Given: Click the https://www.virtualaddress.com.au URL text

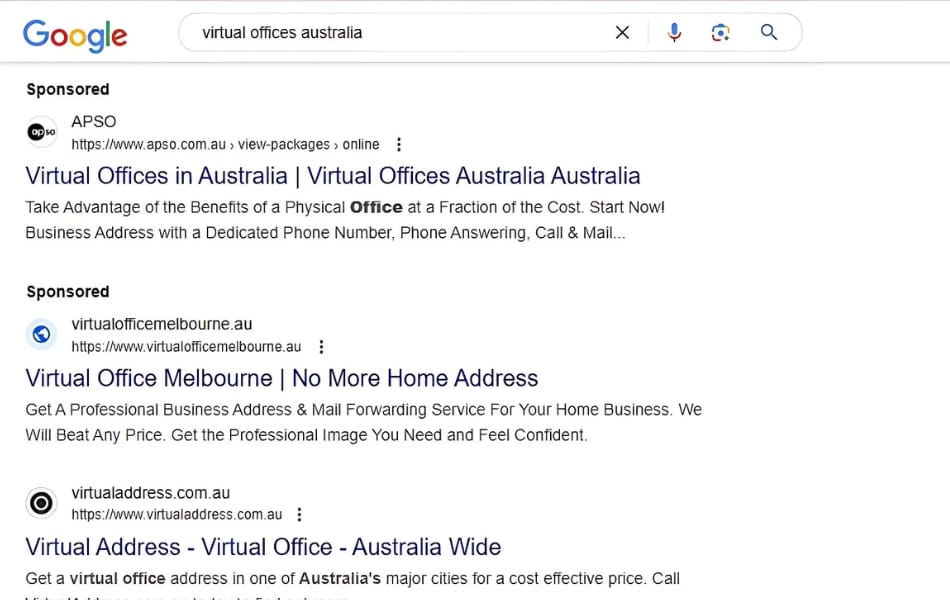Looking at the screenshot, I should tap(176, 515).
